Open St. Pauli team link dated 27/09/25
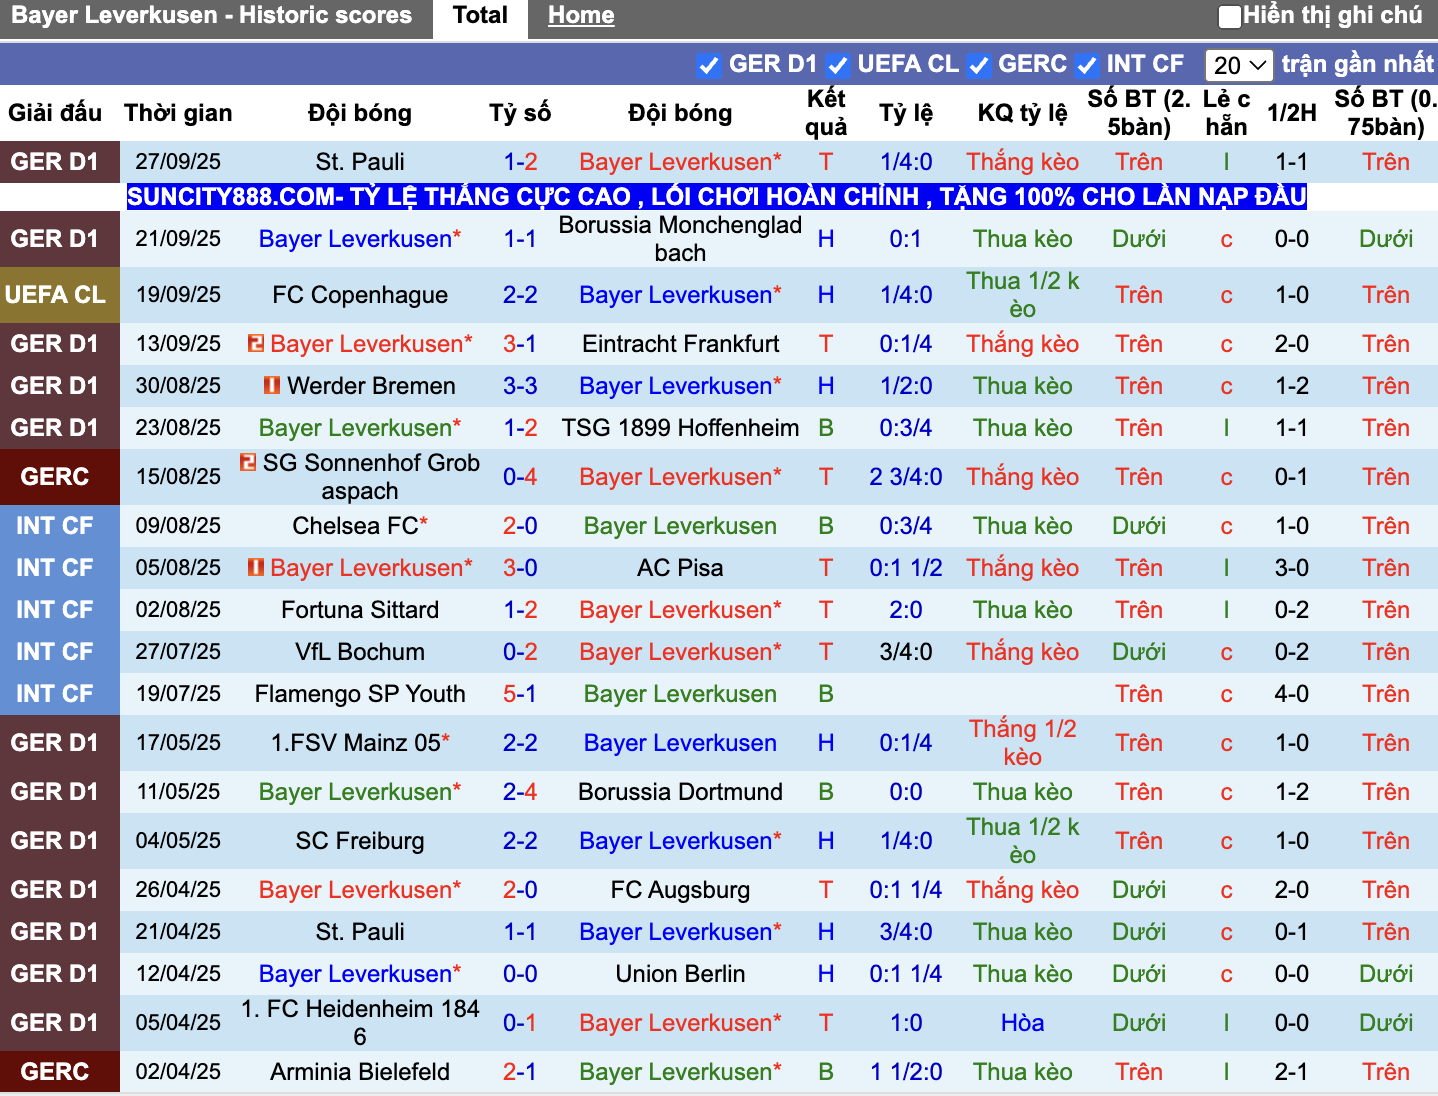Viewport: 1438px width, 1096px height. pos(360,162)
